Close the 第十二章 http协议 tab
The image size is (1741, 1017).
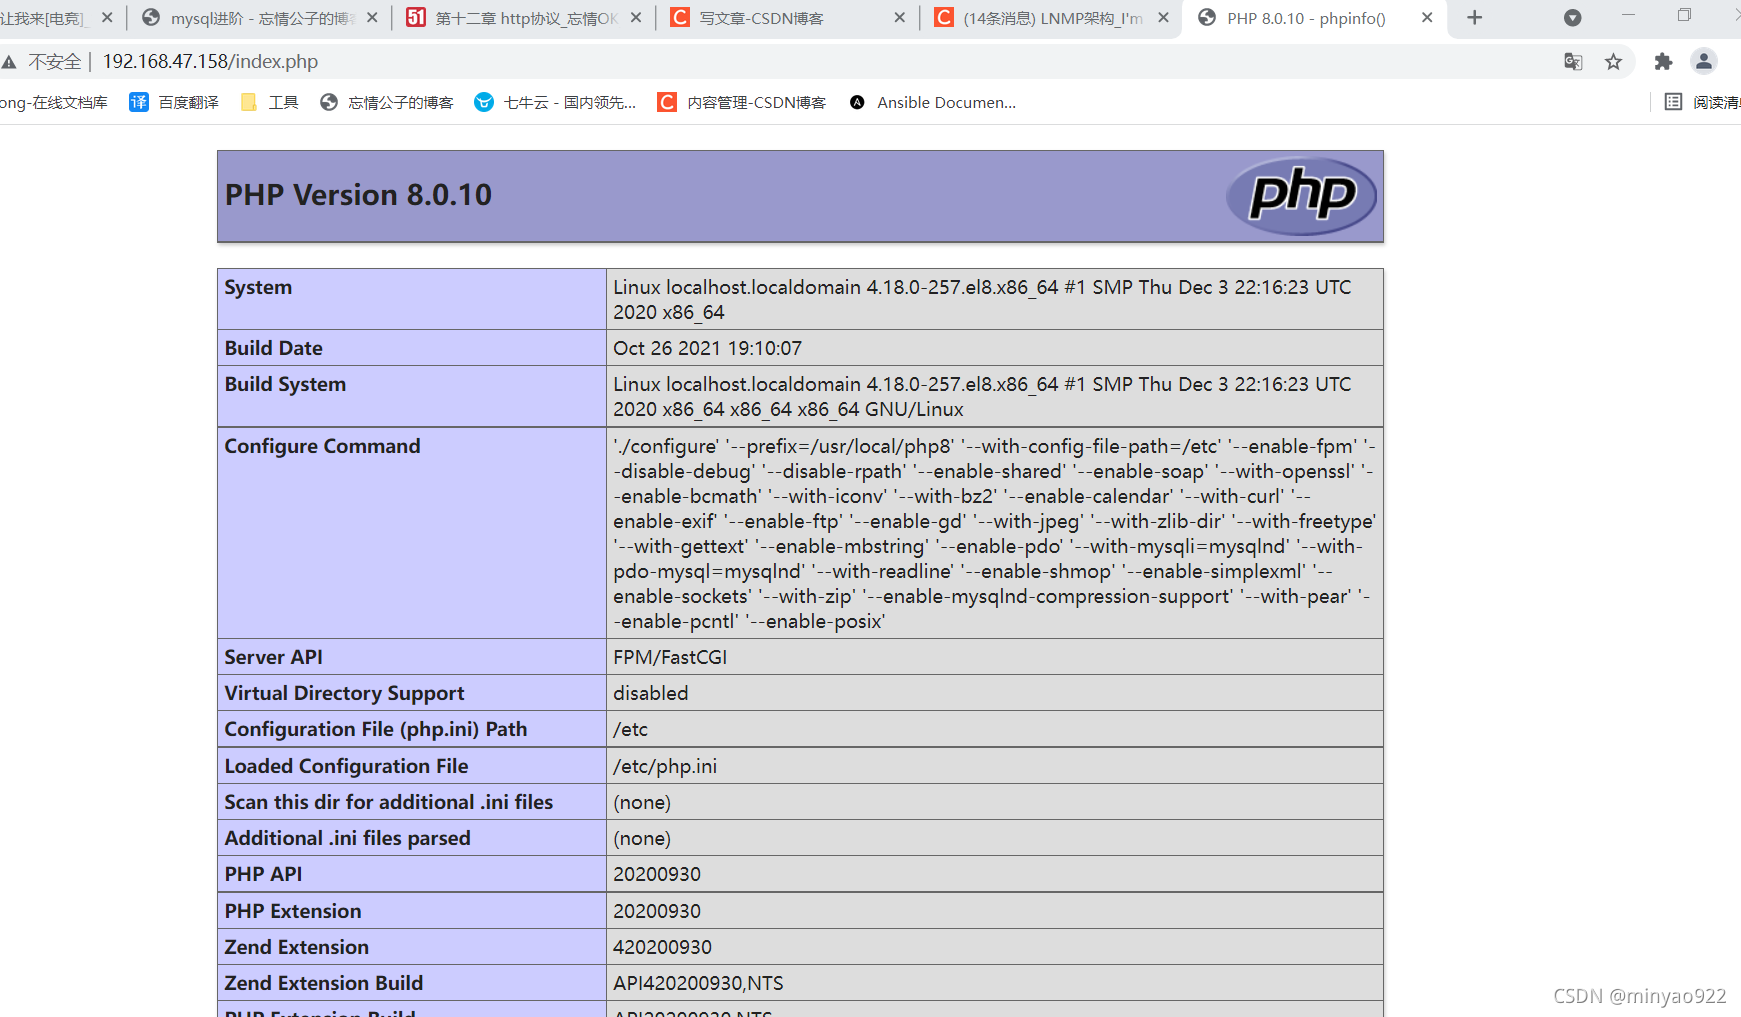pyautogui.click(x=636, y=18)
